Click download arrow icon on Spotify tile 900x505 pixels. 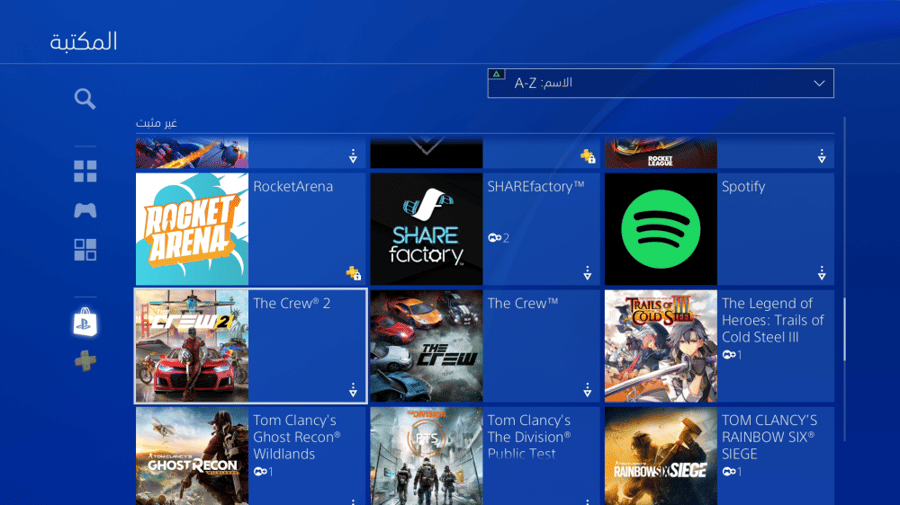coord(821,273)
